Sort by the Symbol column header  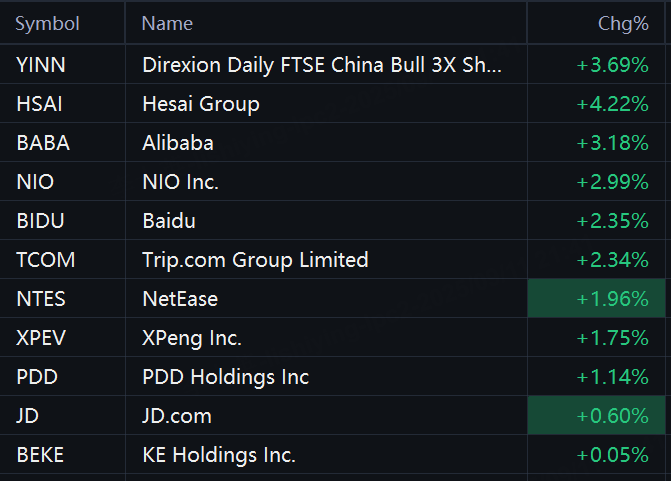48,24
